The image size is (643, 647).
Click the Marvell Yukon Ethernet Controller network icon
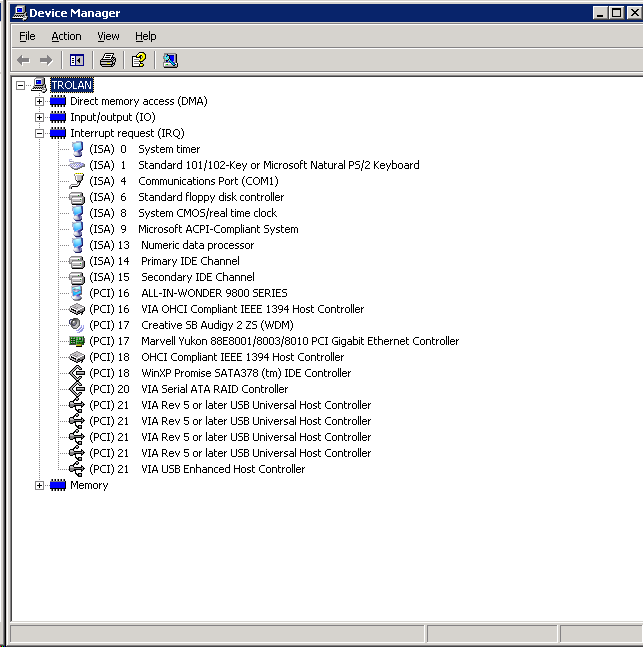[77, 341]
